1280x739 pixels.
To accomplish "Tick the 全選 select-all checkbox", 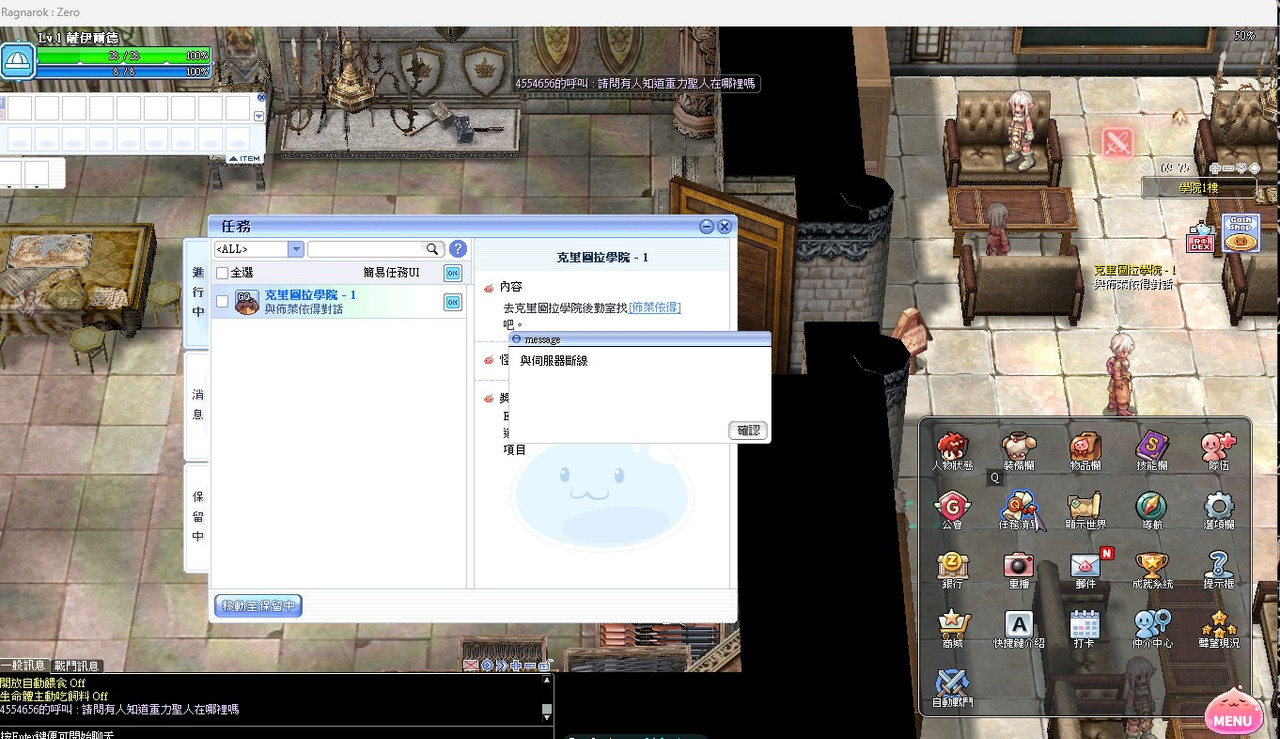I will click(x=222, y=273).
